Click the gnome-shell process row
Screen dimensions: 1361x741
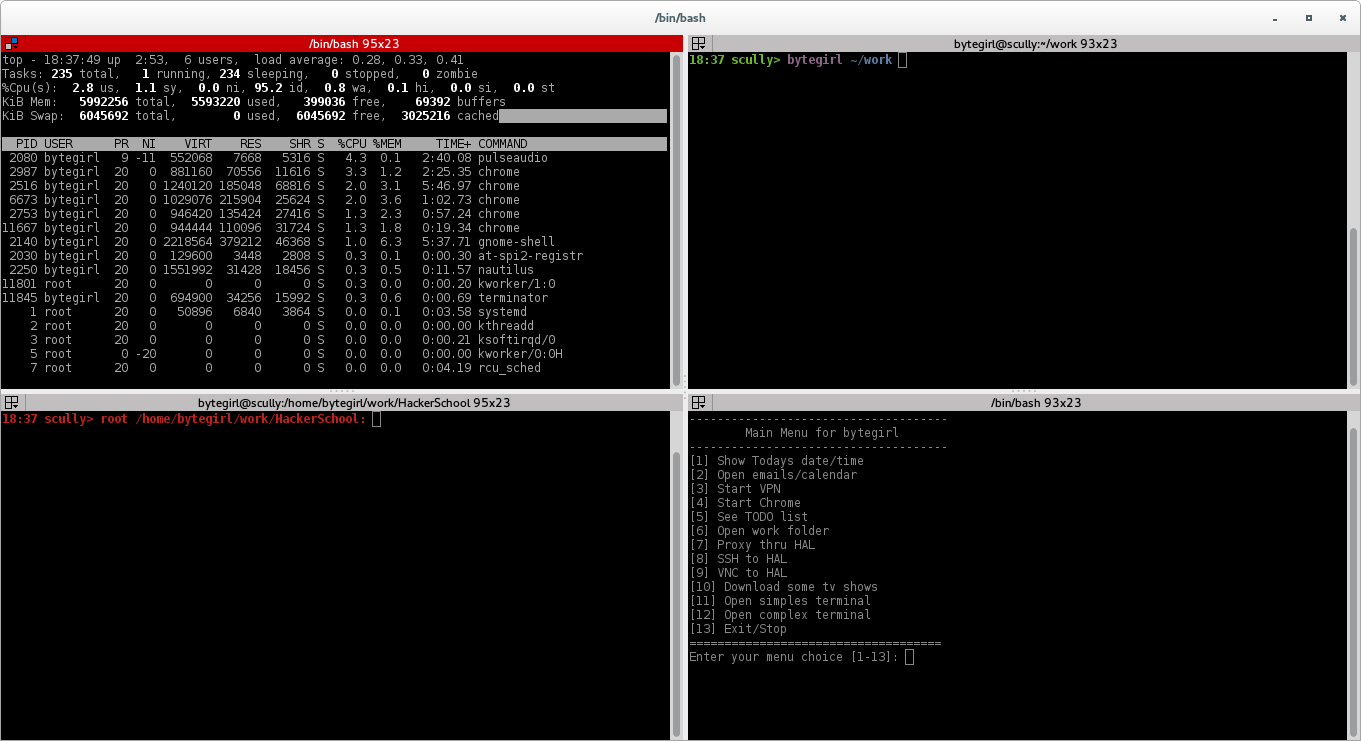point(334,242)
